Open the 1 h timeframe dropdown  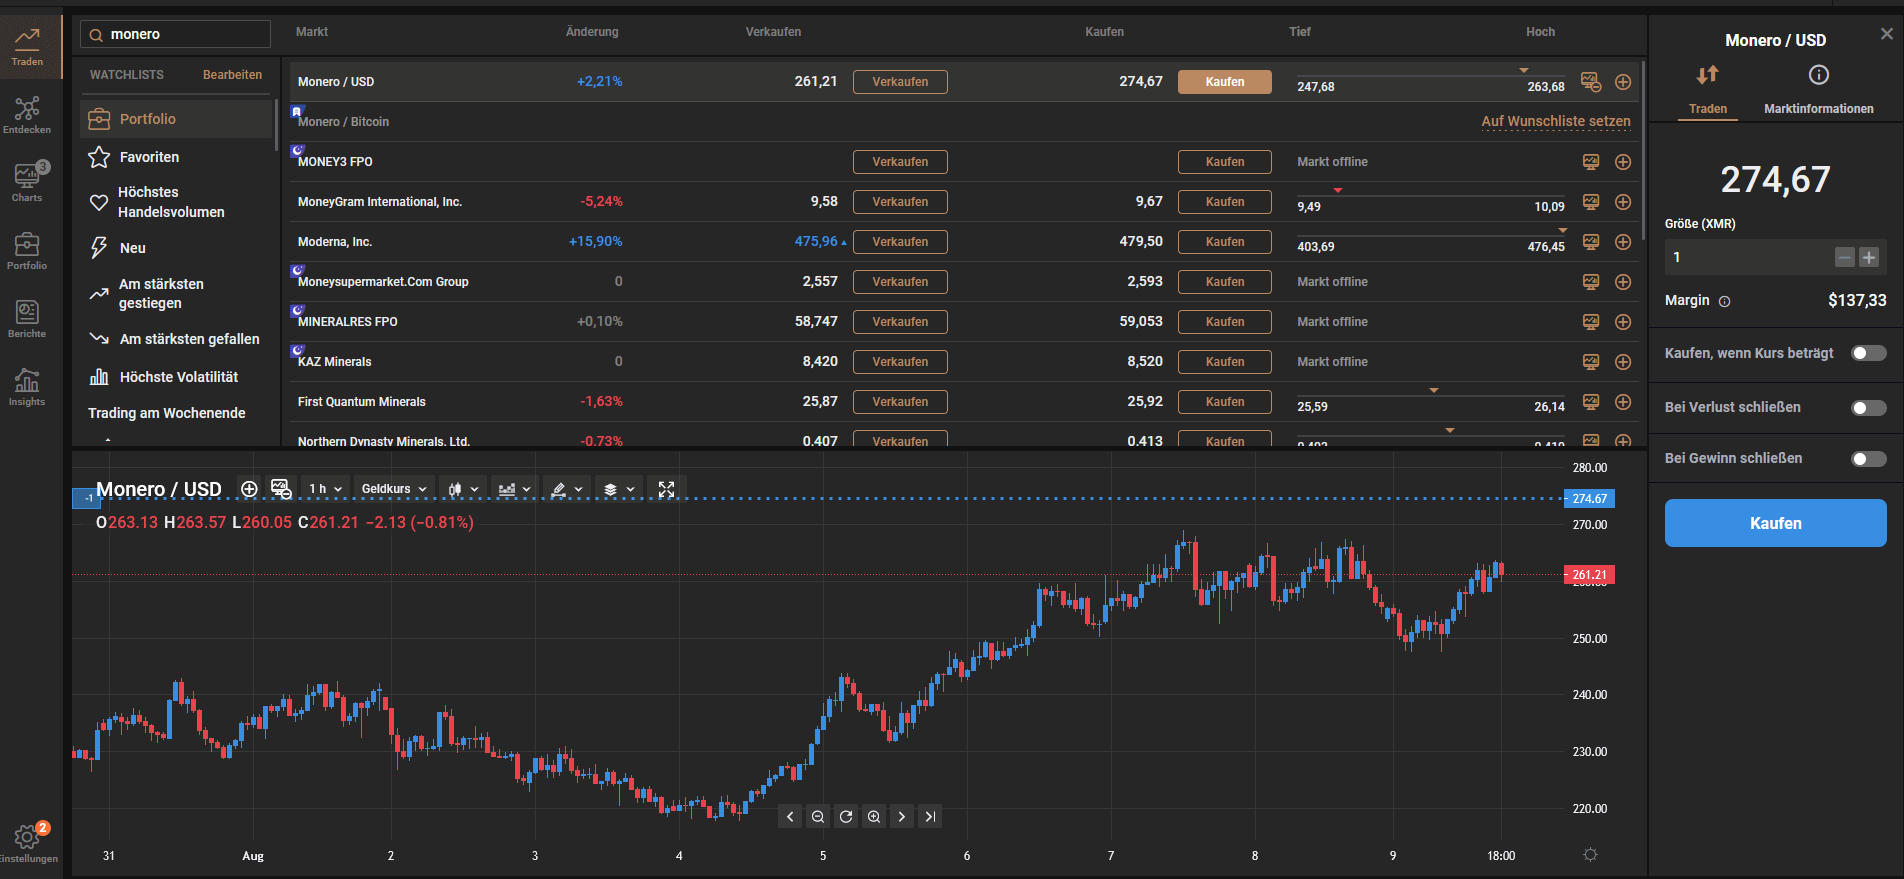click(325, 489)
